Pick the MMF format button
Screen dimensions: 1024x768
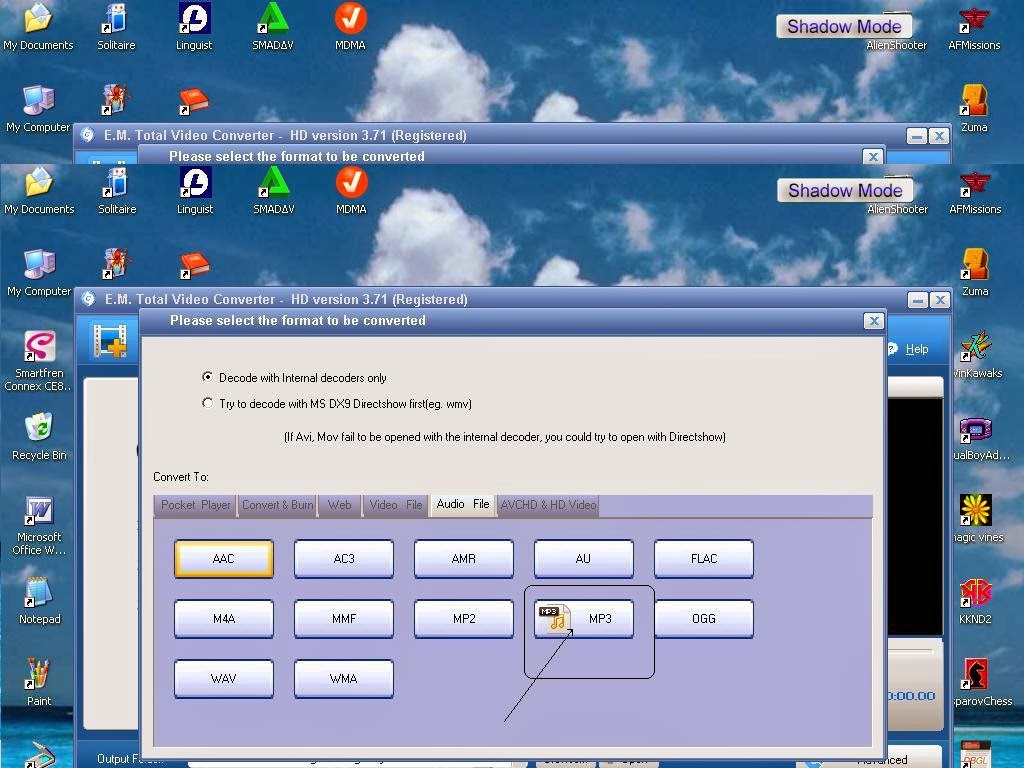(344, 618)
